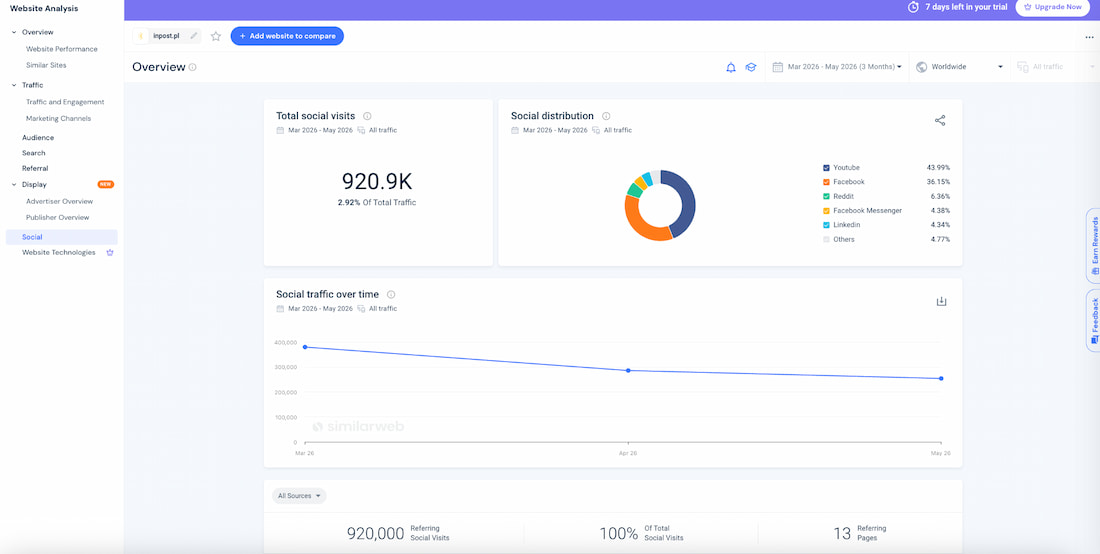Click the 920.9K total social visits value

(377, 182)
